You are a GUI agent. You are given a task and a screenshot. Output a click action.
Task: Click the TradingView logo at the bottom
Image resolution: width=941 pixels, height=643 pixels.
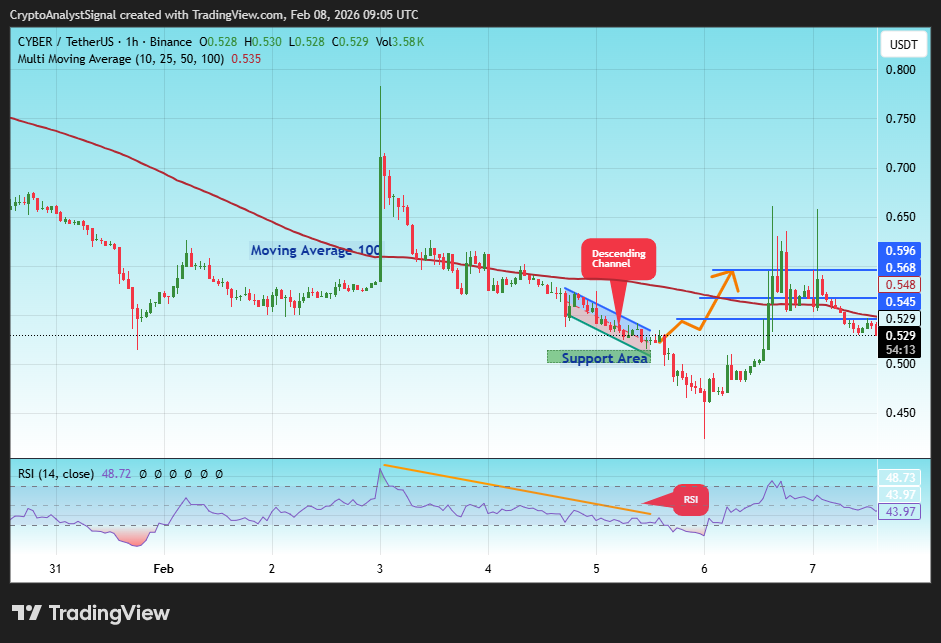[91, 613]
